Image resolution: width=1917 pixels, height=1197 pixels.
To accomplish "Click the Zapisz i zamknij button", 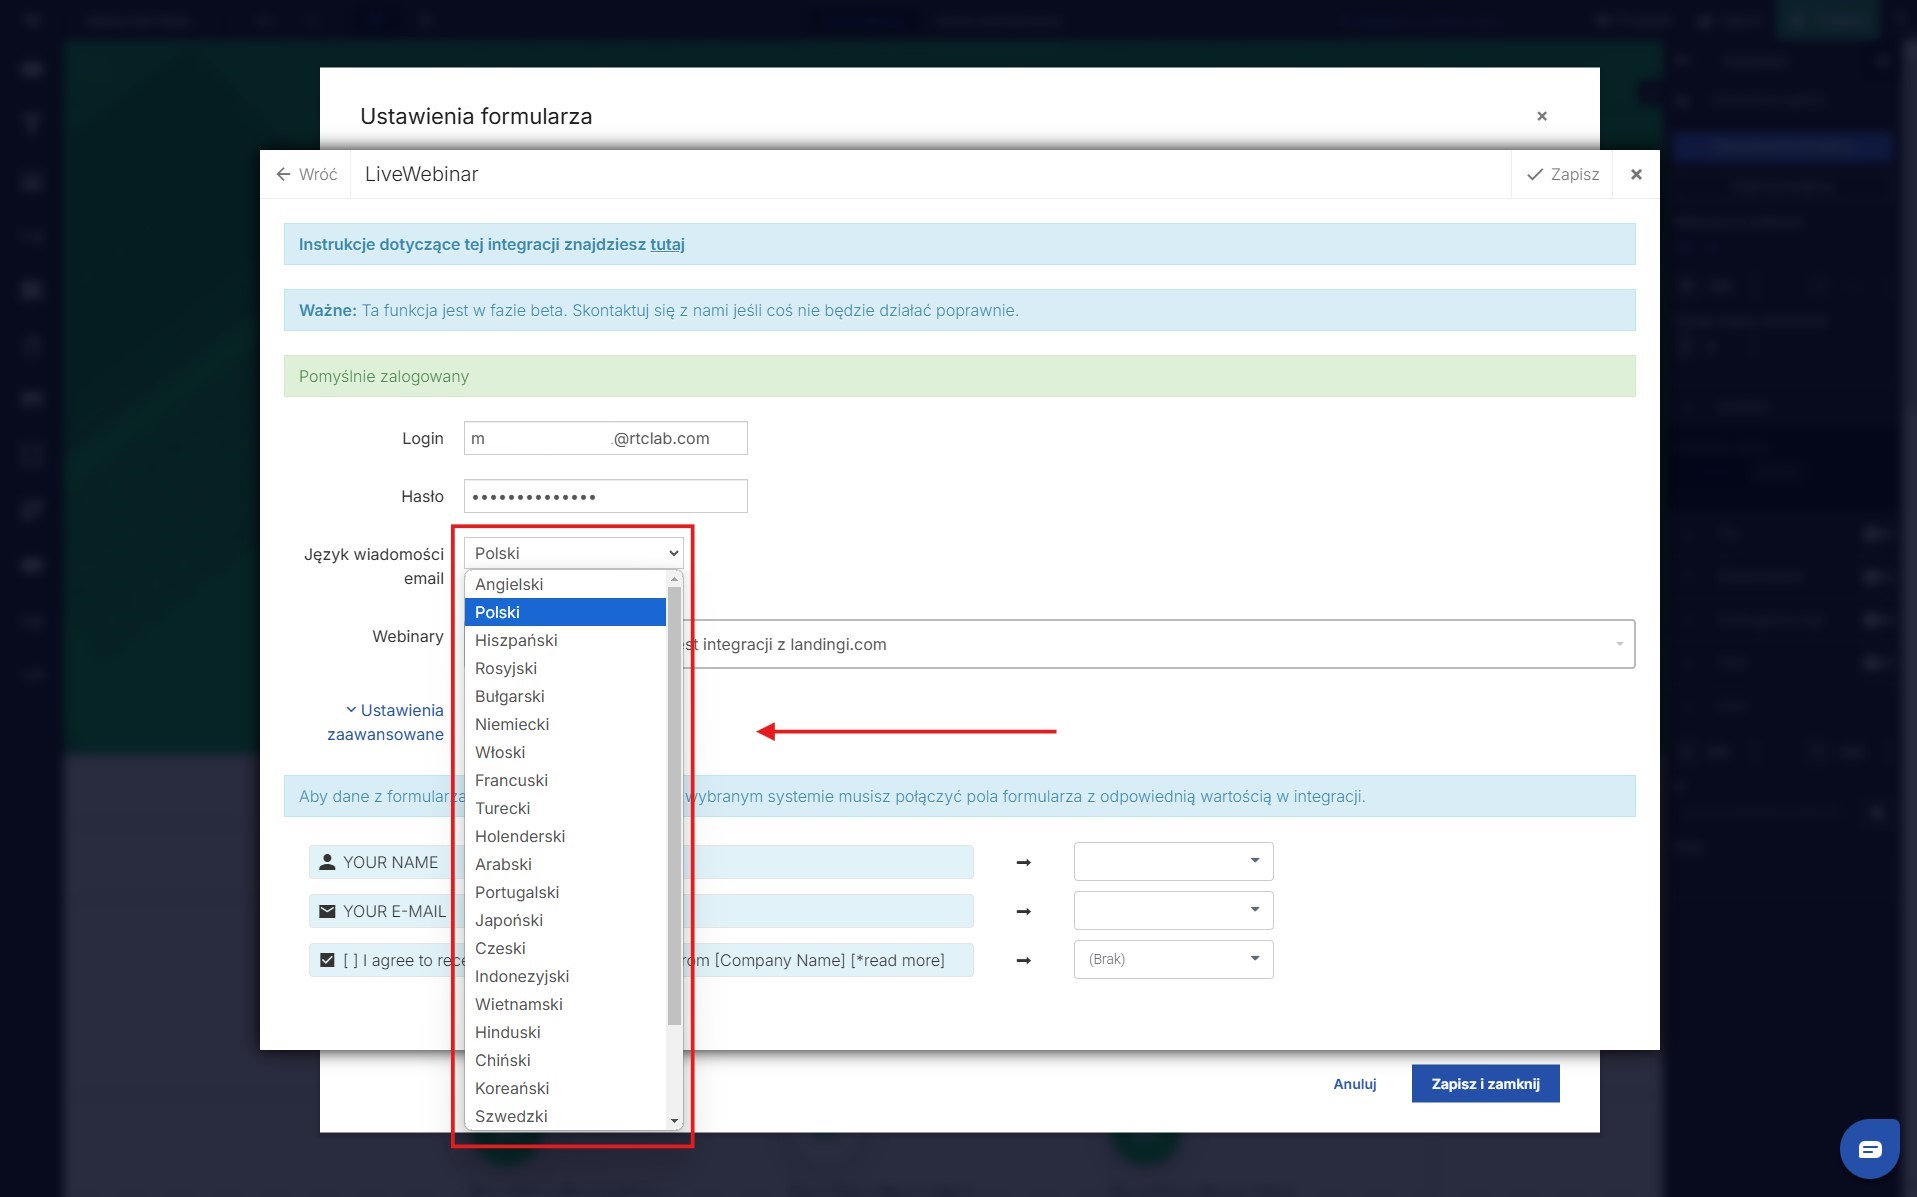I will pos(1485,1084).
